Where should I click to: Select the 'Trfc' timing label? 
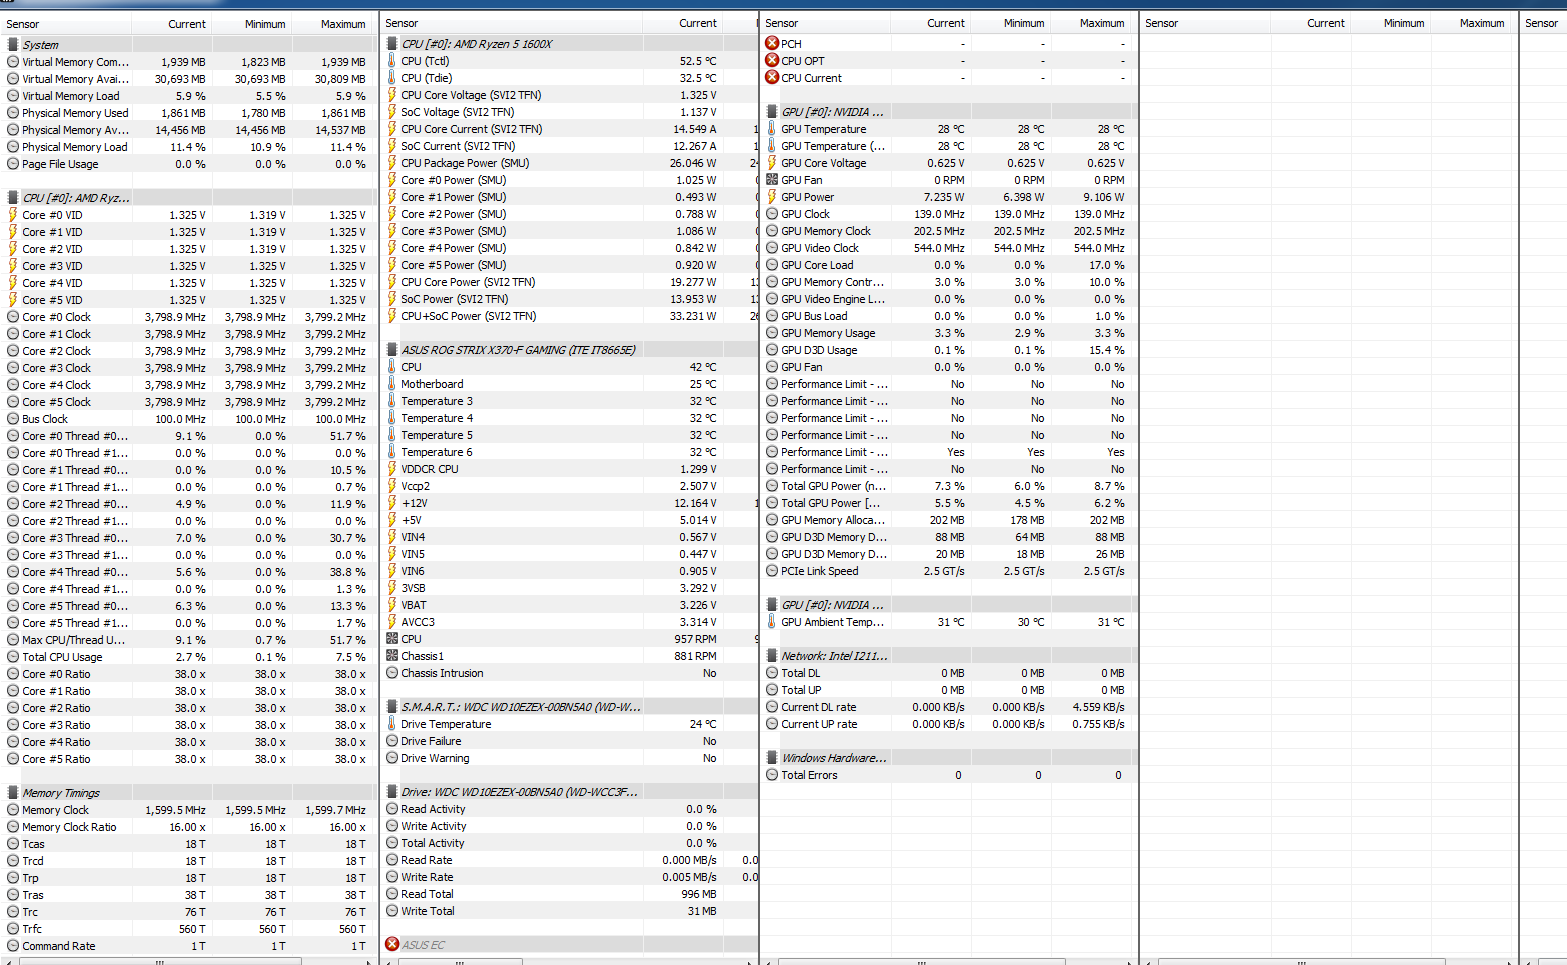[32, 929]
